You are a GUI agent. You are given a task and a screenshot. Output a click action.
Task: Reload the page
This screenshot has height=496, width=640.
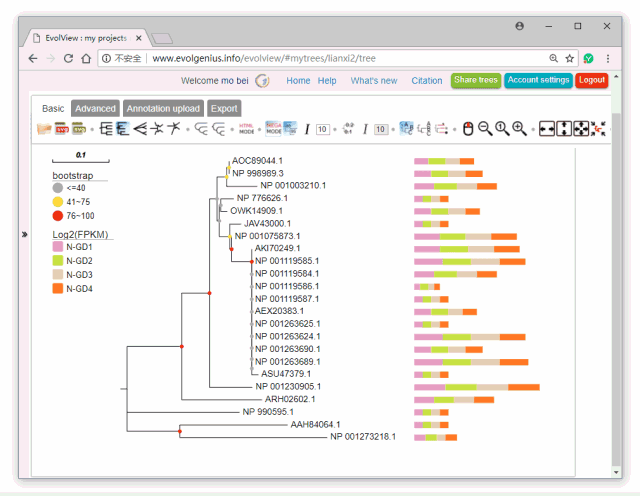(68, 58)
